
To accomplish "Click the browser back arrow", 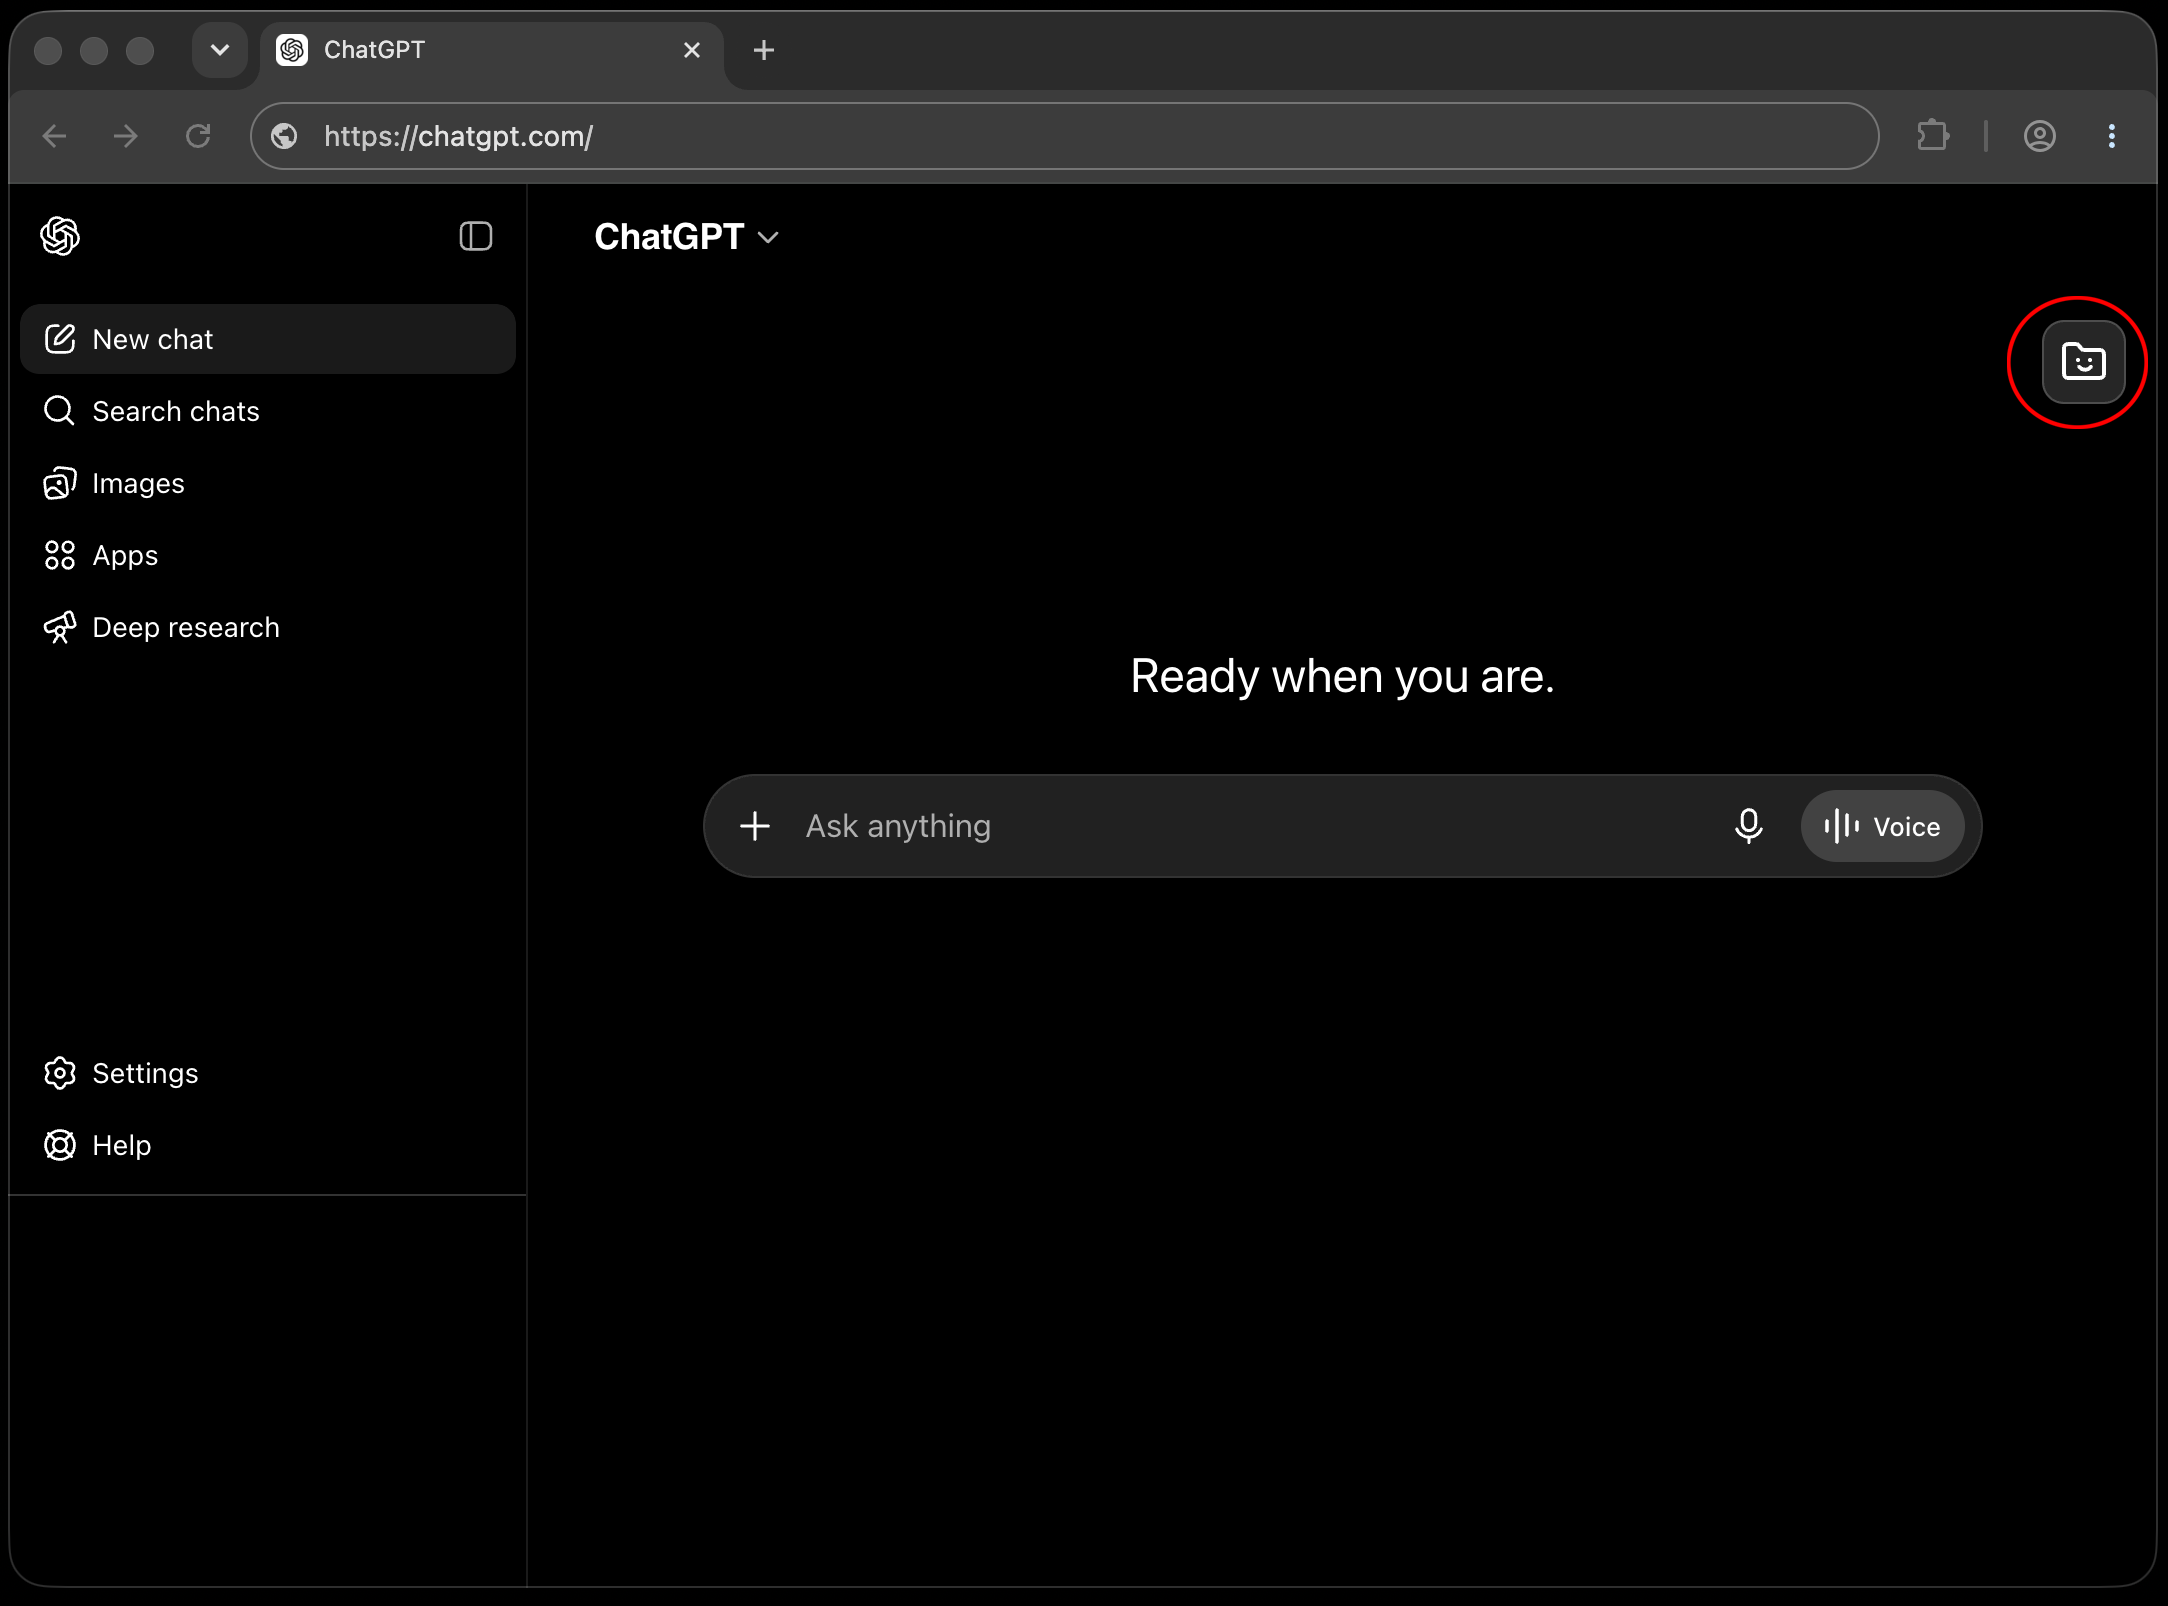I will coord(55,136).
